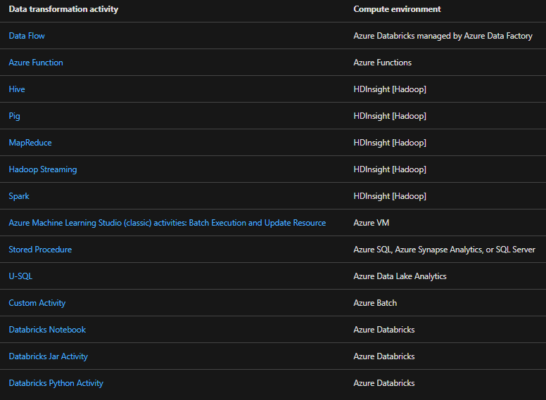Follow the U-SQL link
This screenshot has height=400, width=546.
tap(21, 276)
